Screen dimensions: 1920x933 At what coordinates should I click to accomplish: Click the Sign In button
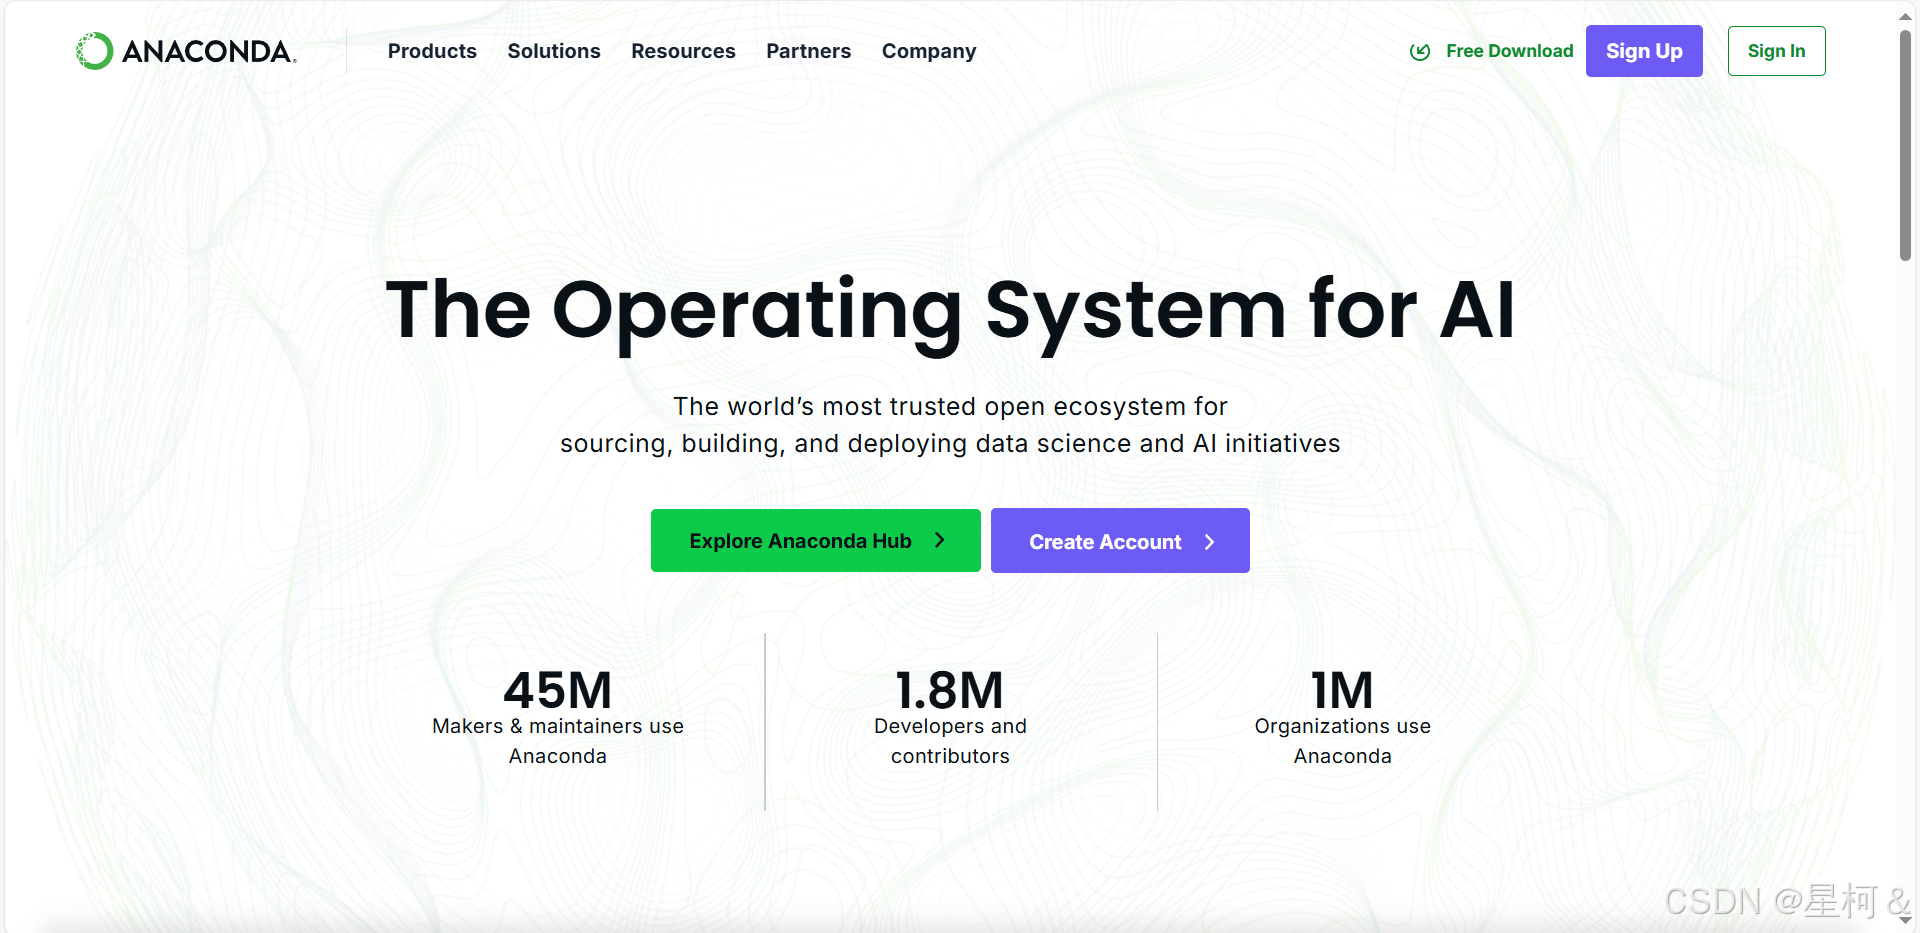click(1776, 51)
